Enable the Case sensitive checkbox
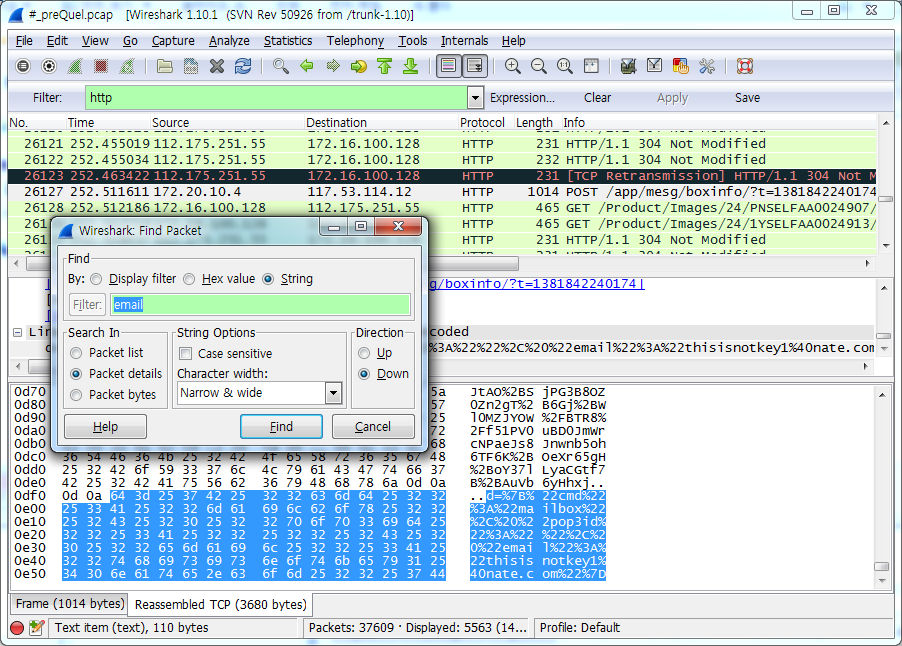Viewport: 902px width, 646px height. [x=185, y=353]
